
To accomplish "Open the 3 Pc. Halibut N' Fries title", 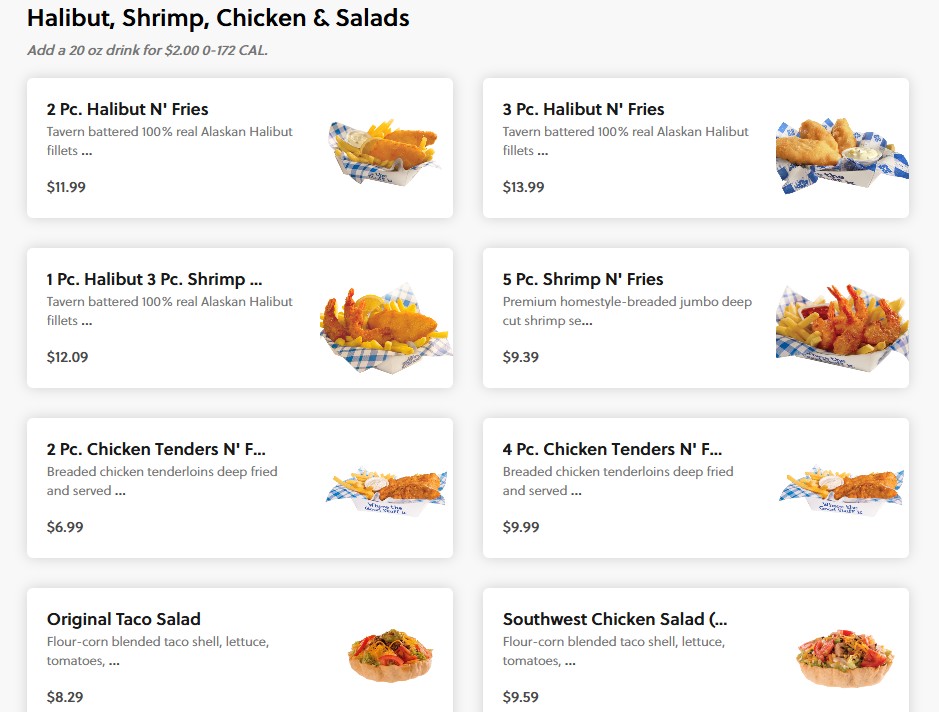I will [x=583, y=109].
